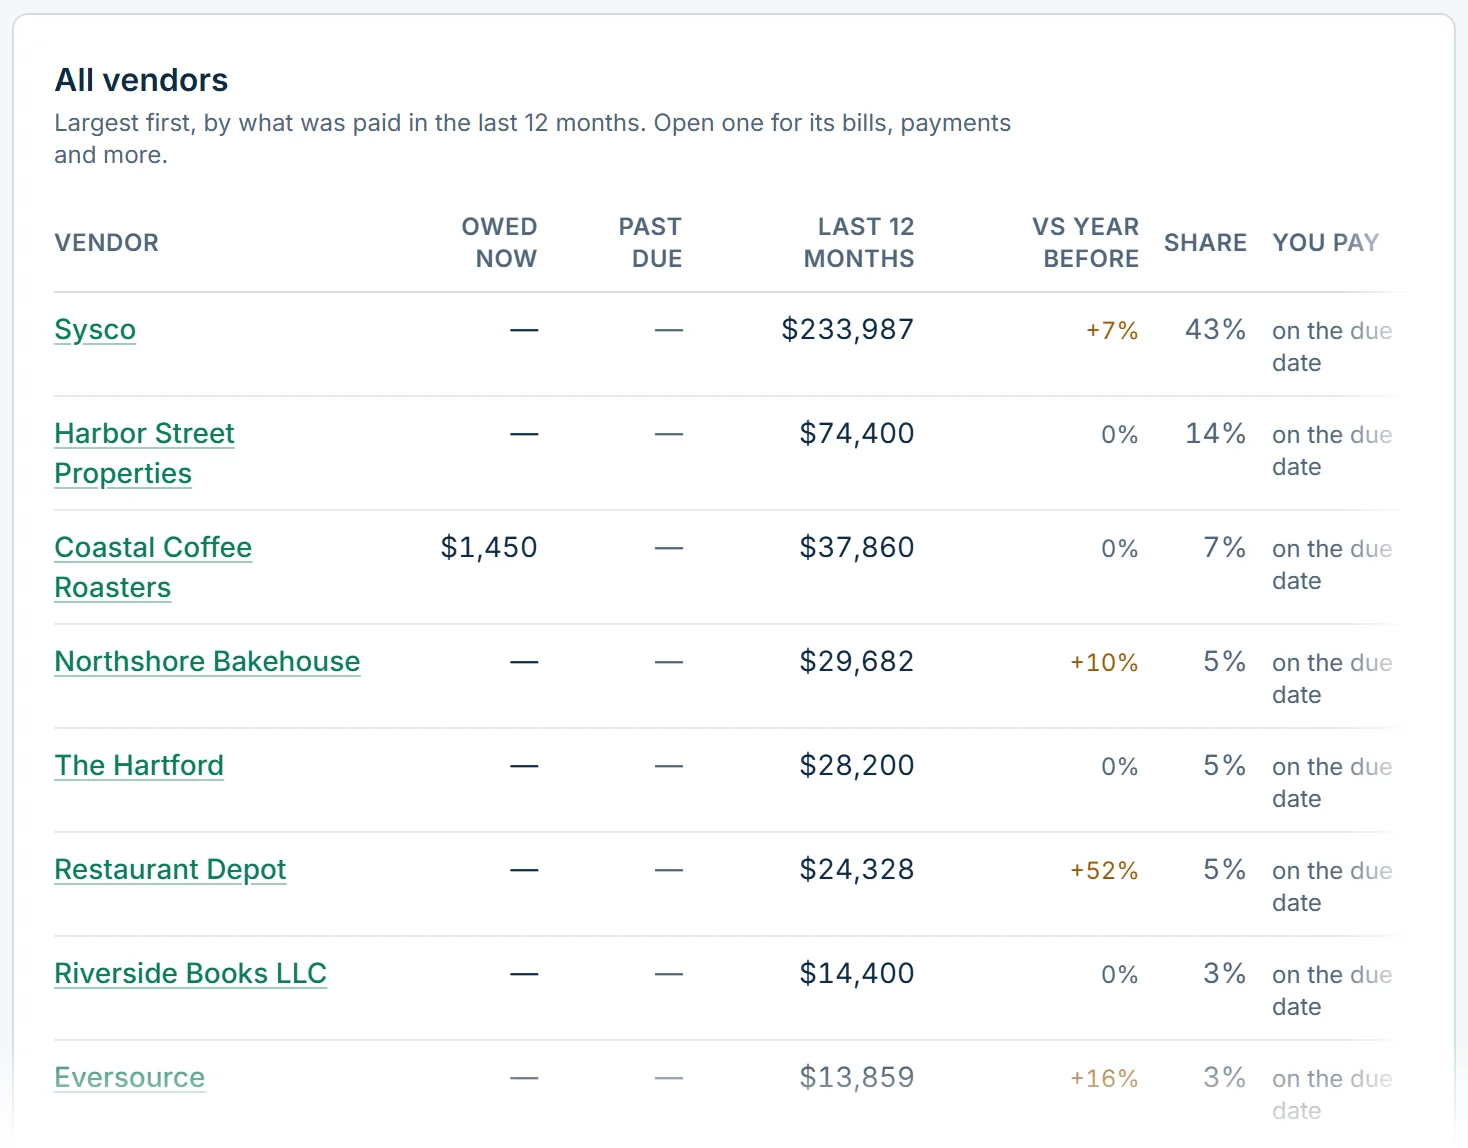Select the $74,400 amount for Harbor Street
Image resolution: width=1468 pixels, height=1148 pixels.
(x=857, y=434)
